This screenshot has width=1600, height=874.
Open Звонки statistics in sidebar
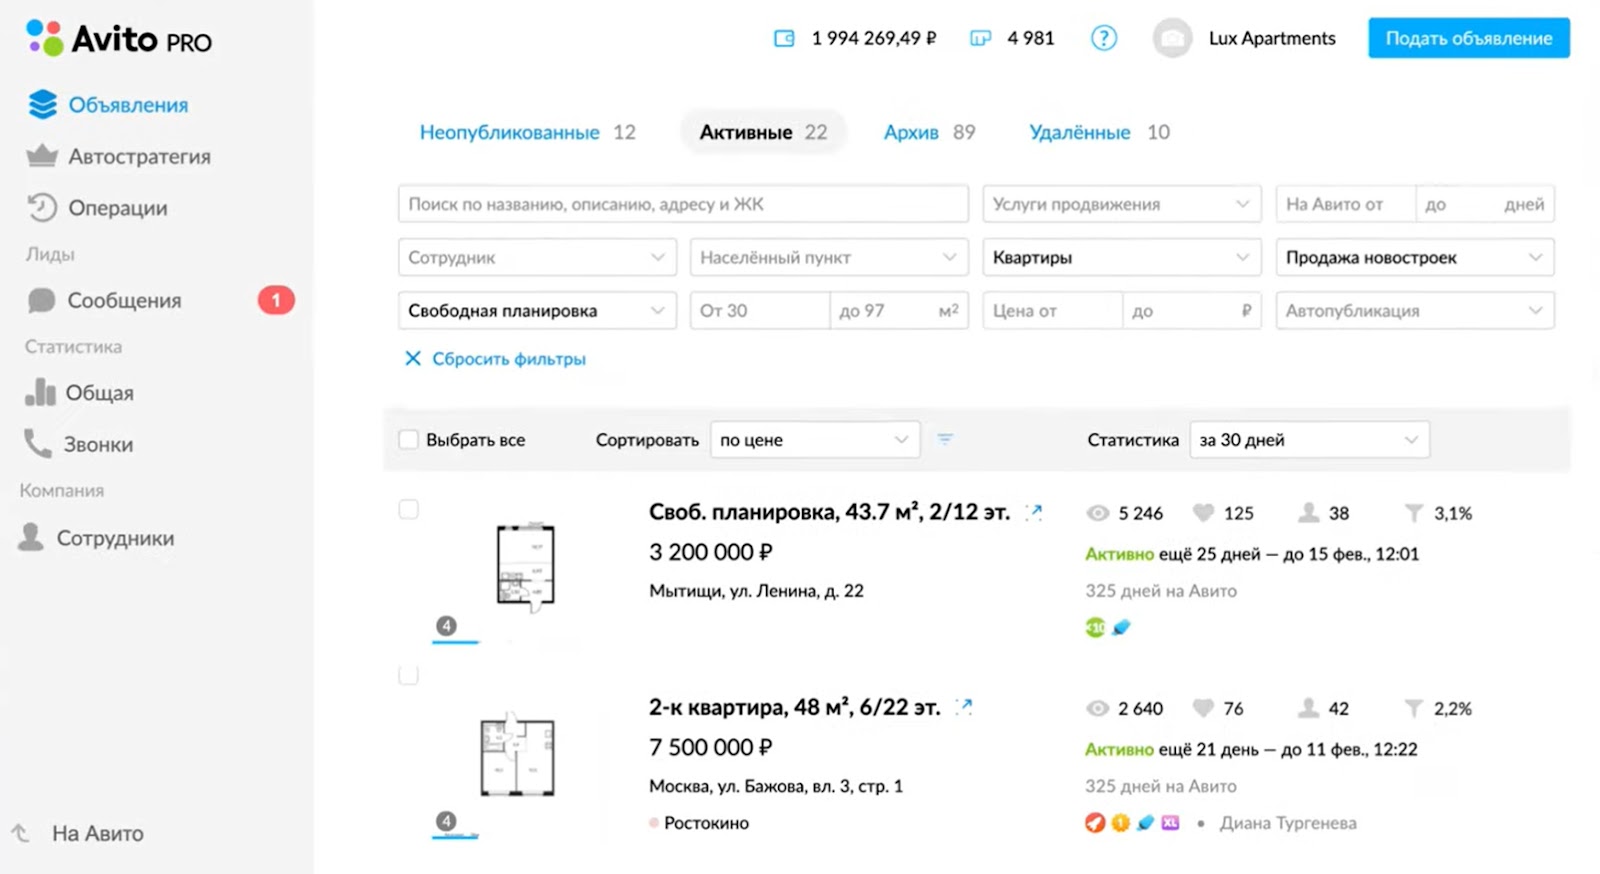pos(98,444)
